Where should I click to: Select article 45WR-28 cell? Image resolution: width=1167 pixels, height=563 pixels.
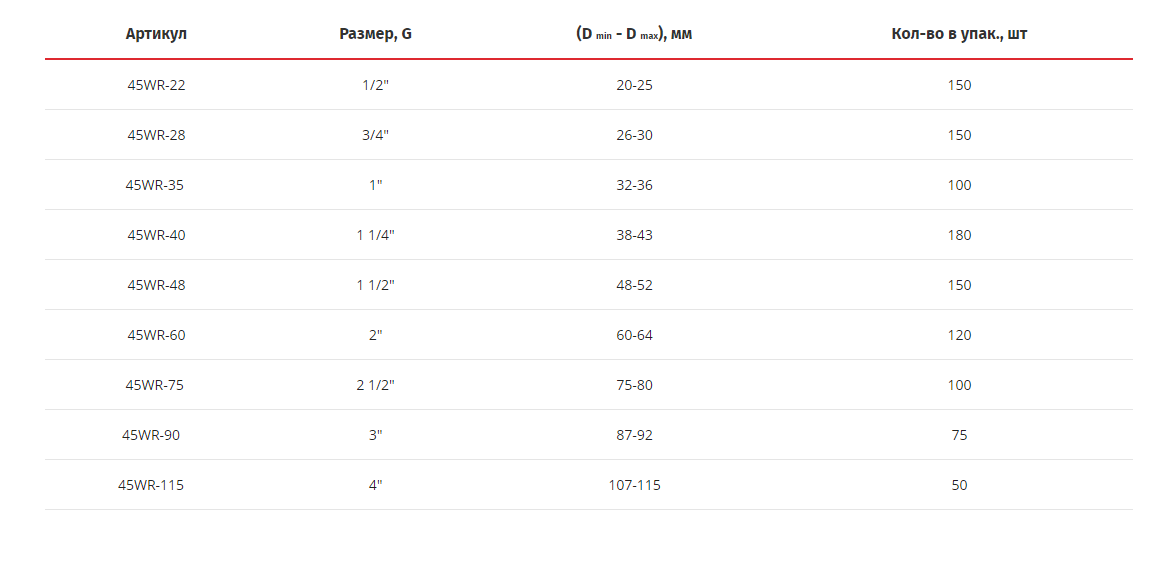[156, 135]
